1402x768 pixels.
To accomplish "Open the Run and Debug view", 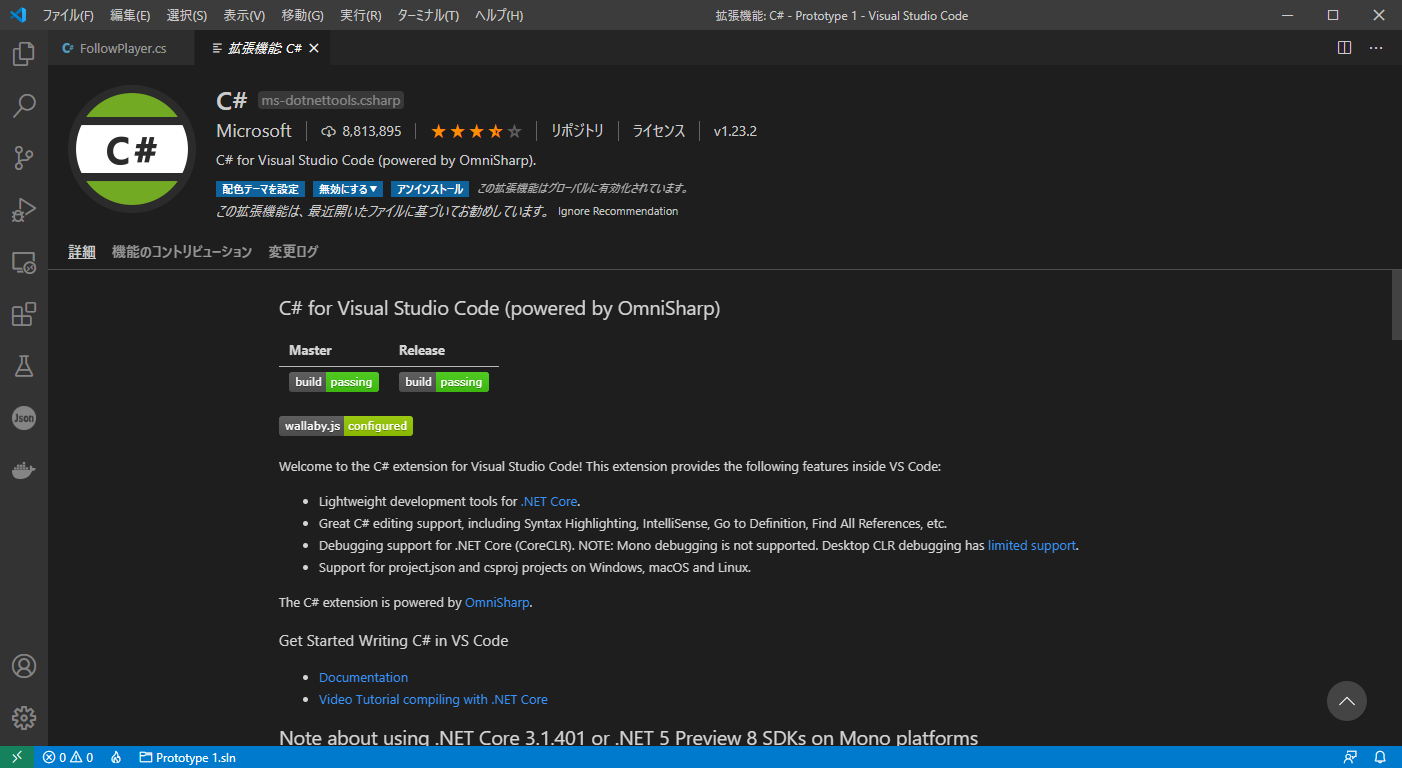I will [24, 210].
